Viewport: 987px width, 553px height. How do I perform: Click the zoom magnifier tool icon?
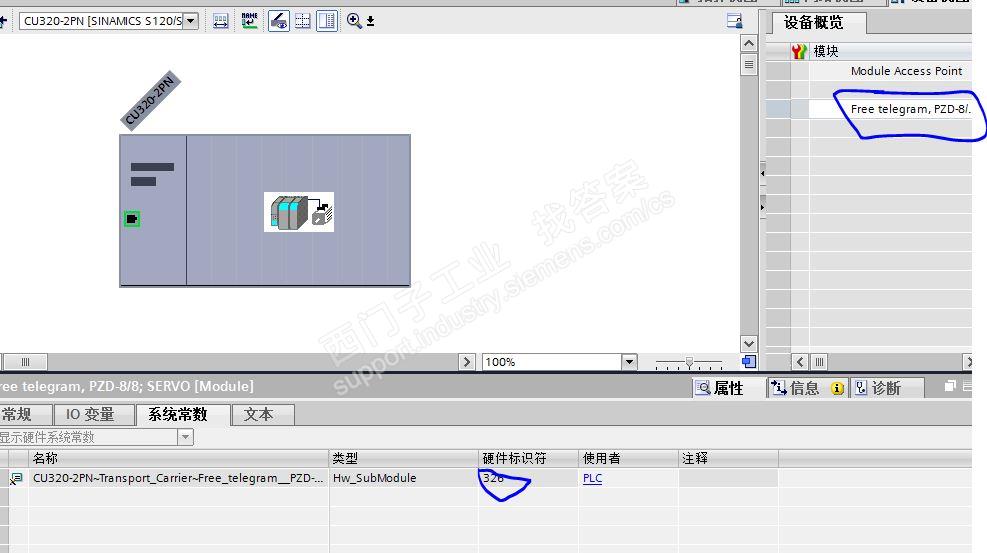(x=354, y=21)
